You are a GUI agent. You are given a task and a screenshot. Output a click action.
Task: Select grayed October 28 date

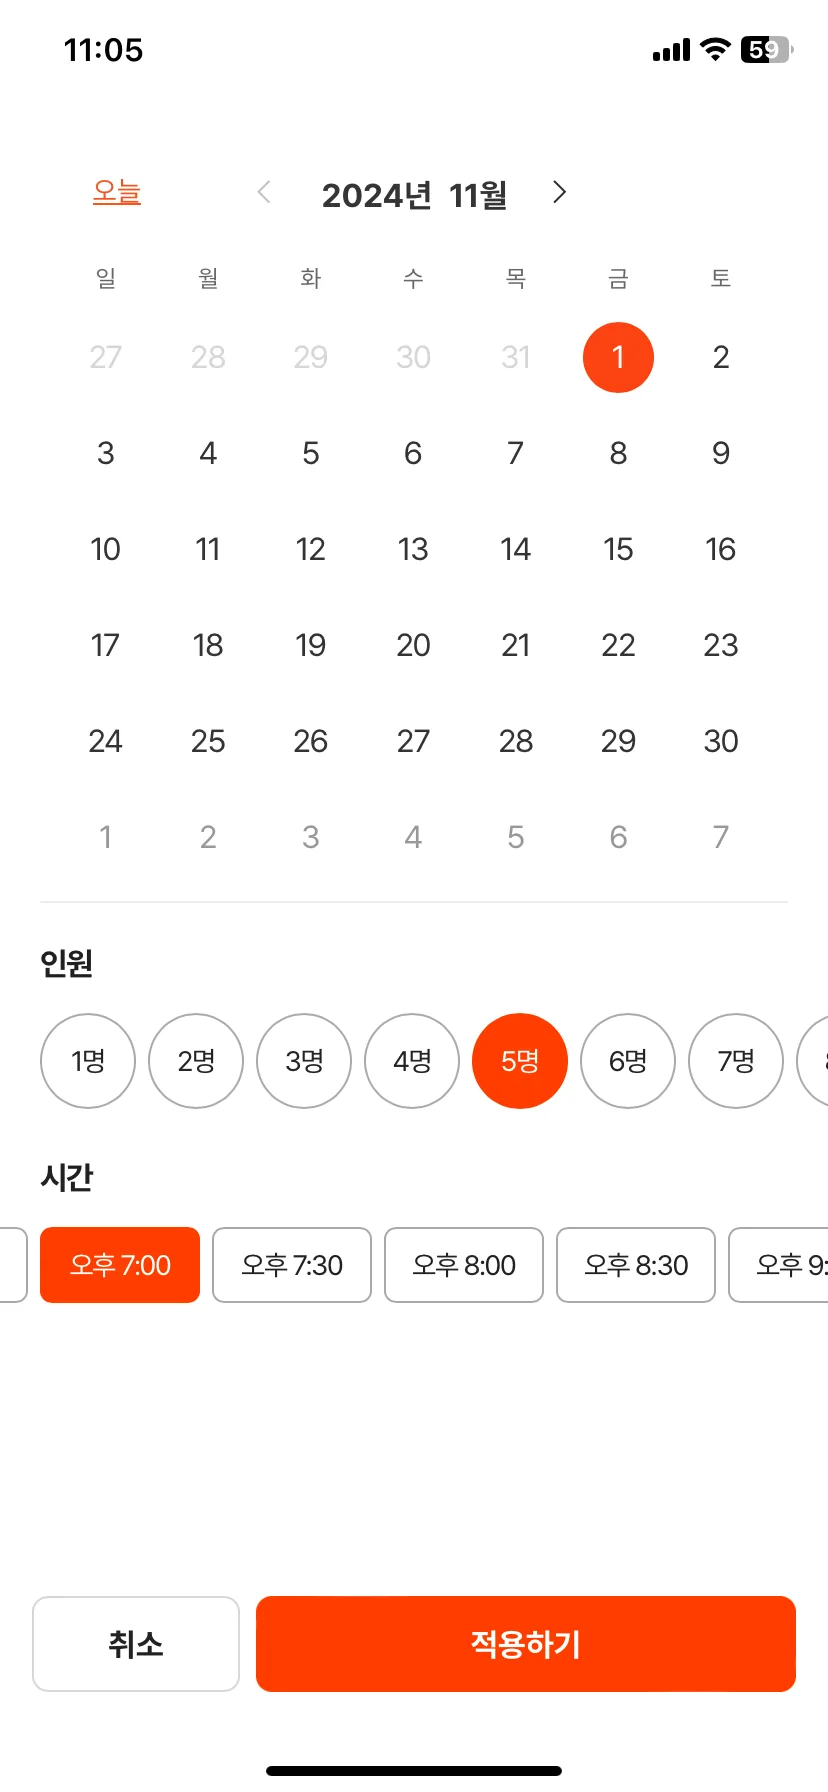[x=208, y=357]
